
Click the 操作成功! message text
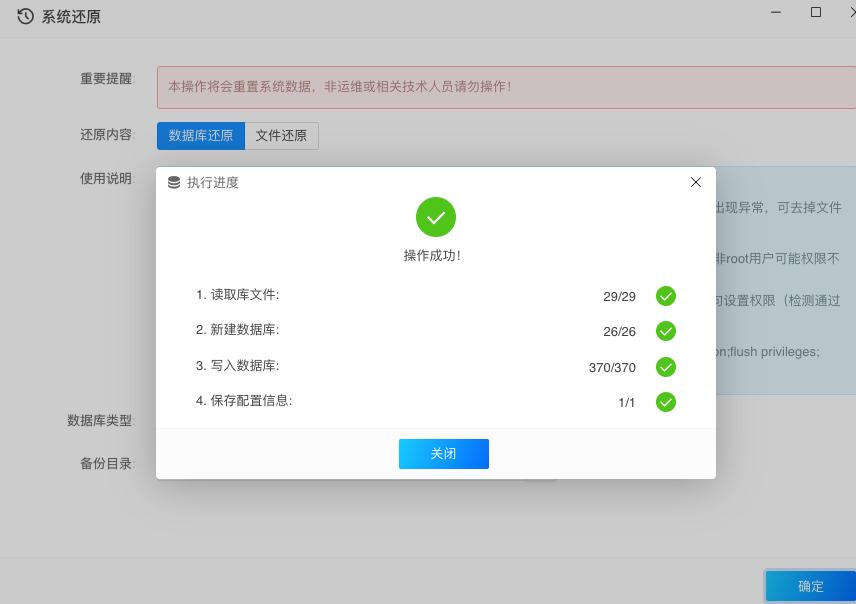click(x=432, y=256)
